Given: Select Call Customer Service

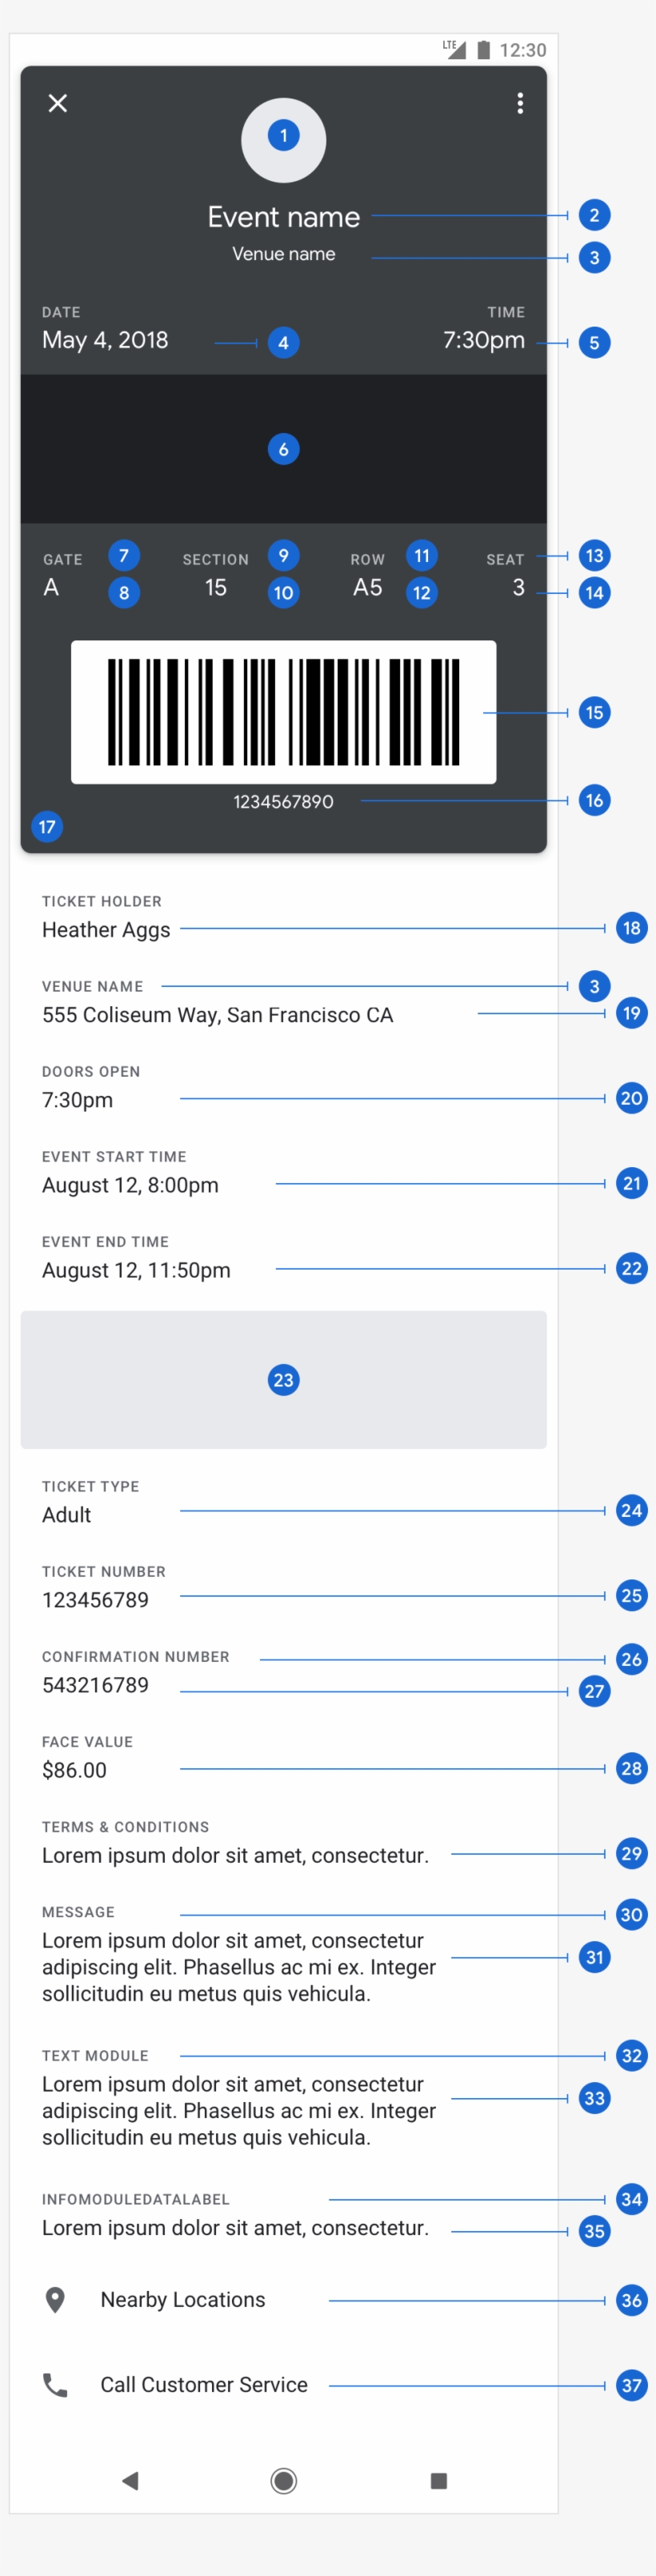Looking at the screenshot, I should pos(204,2385).
